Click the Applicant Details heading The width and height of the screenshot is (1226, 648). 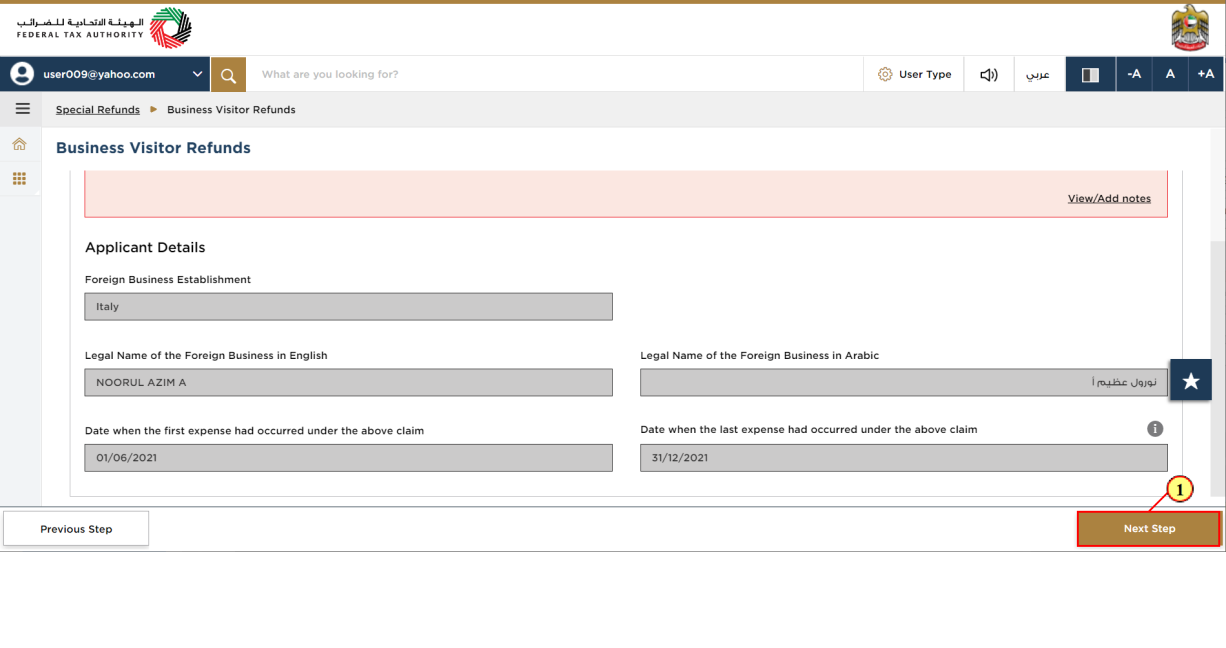145,247
